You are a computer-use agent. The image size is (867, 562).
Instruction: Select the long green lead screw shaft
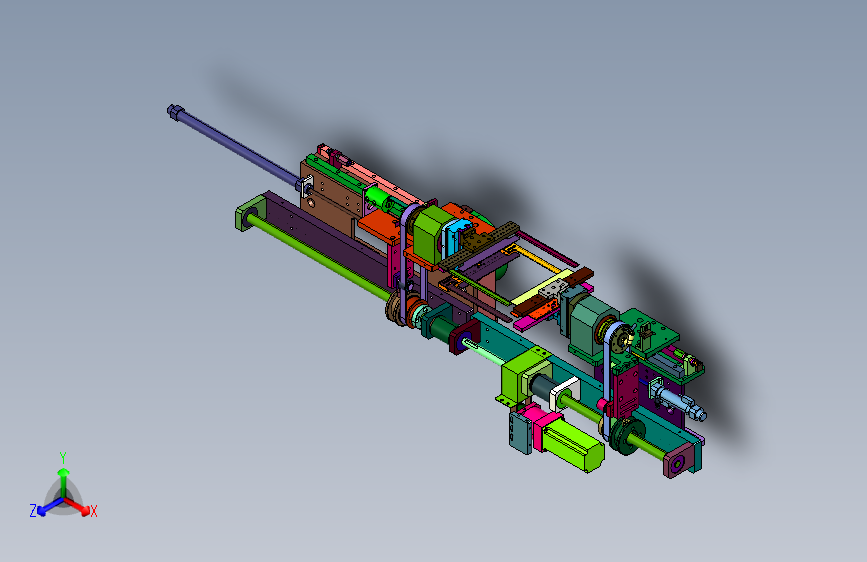coord(319,258)
